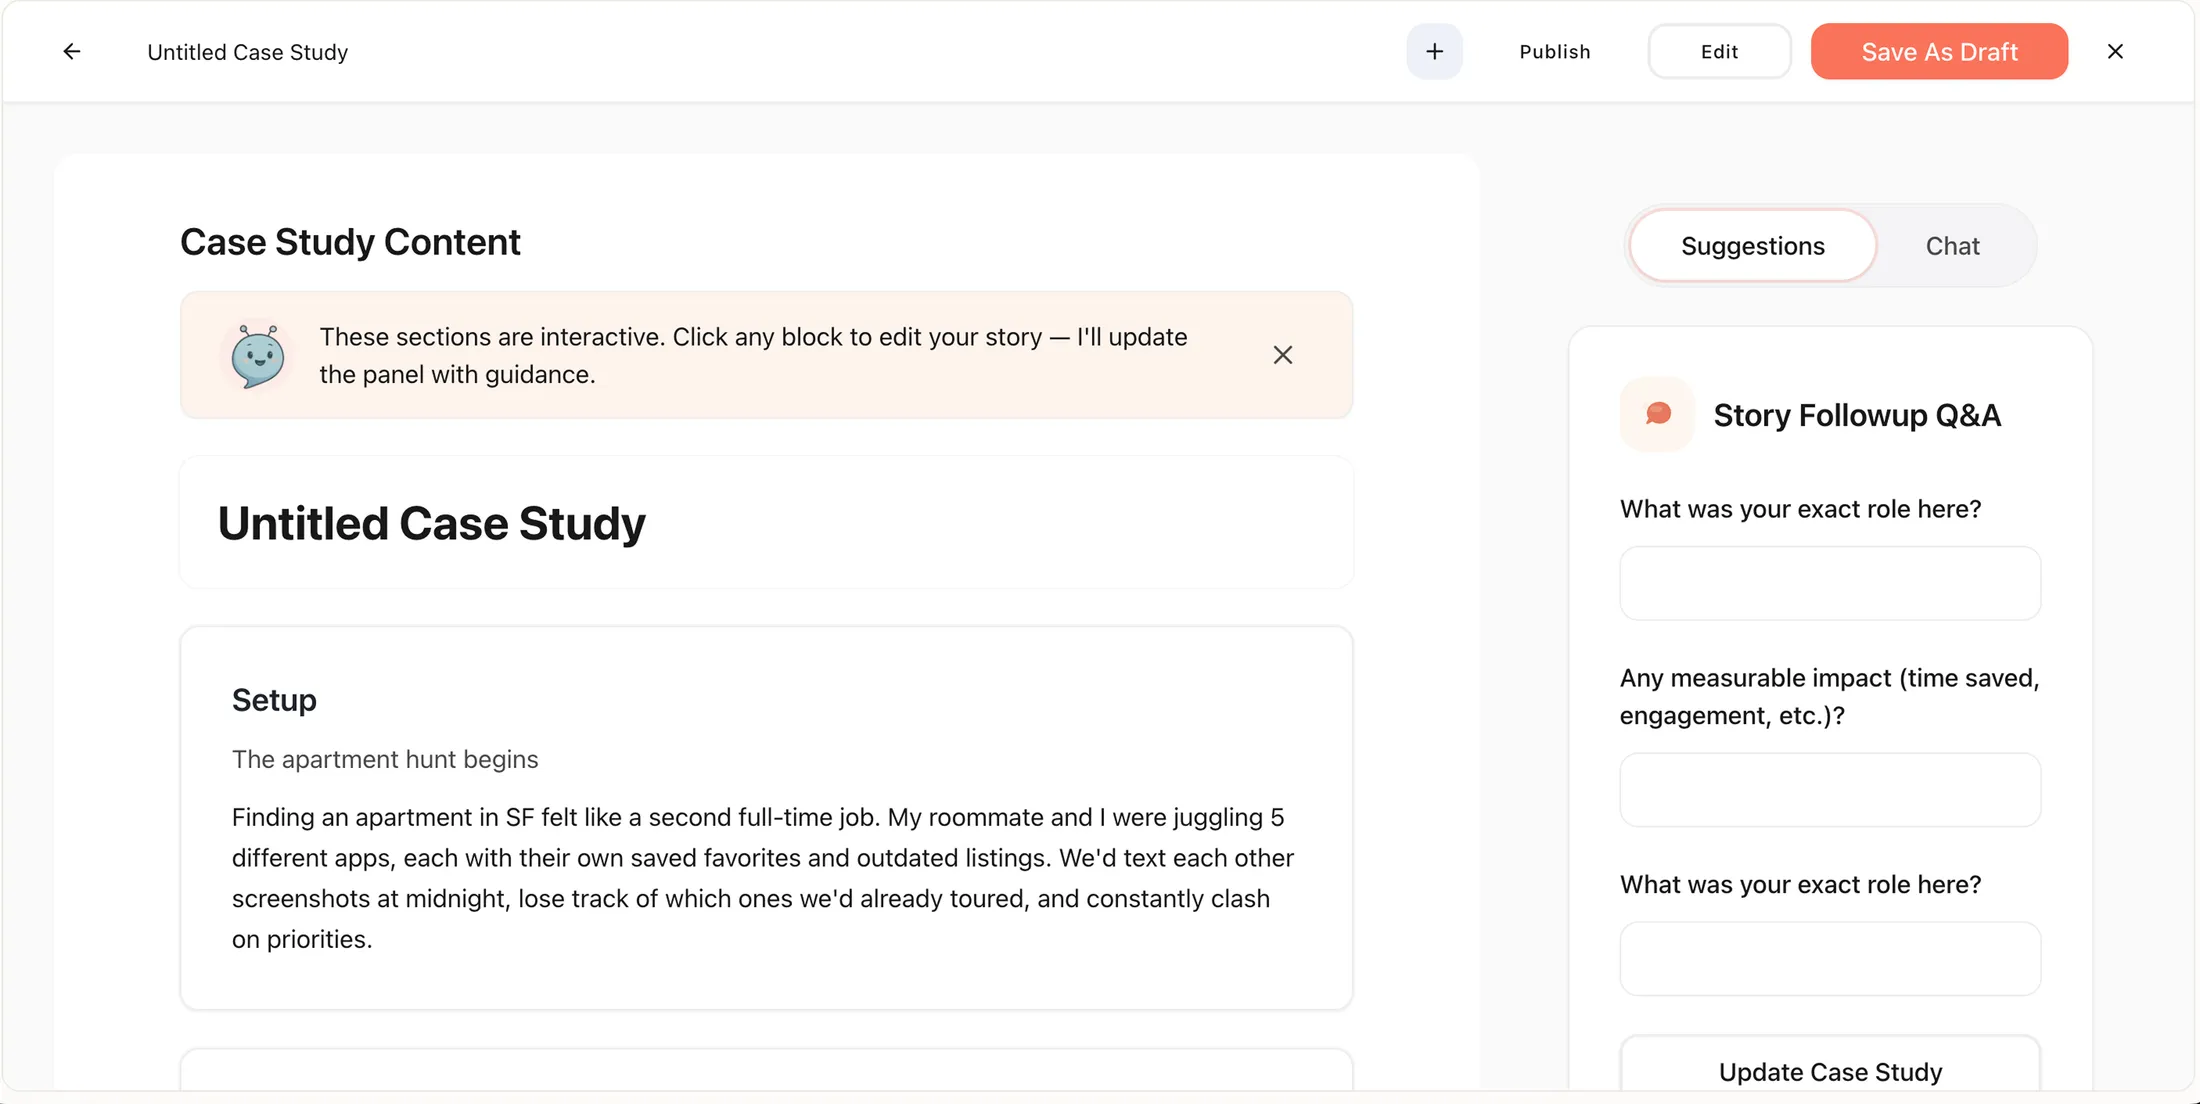This screenshot has height=1104, width=2200.
Task: Click the Edit button
Action: click(1719, 51)
